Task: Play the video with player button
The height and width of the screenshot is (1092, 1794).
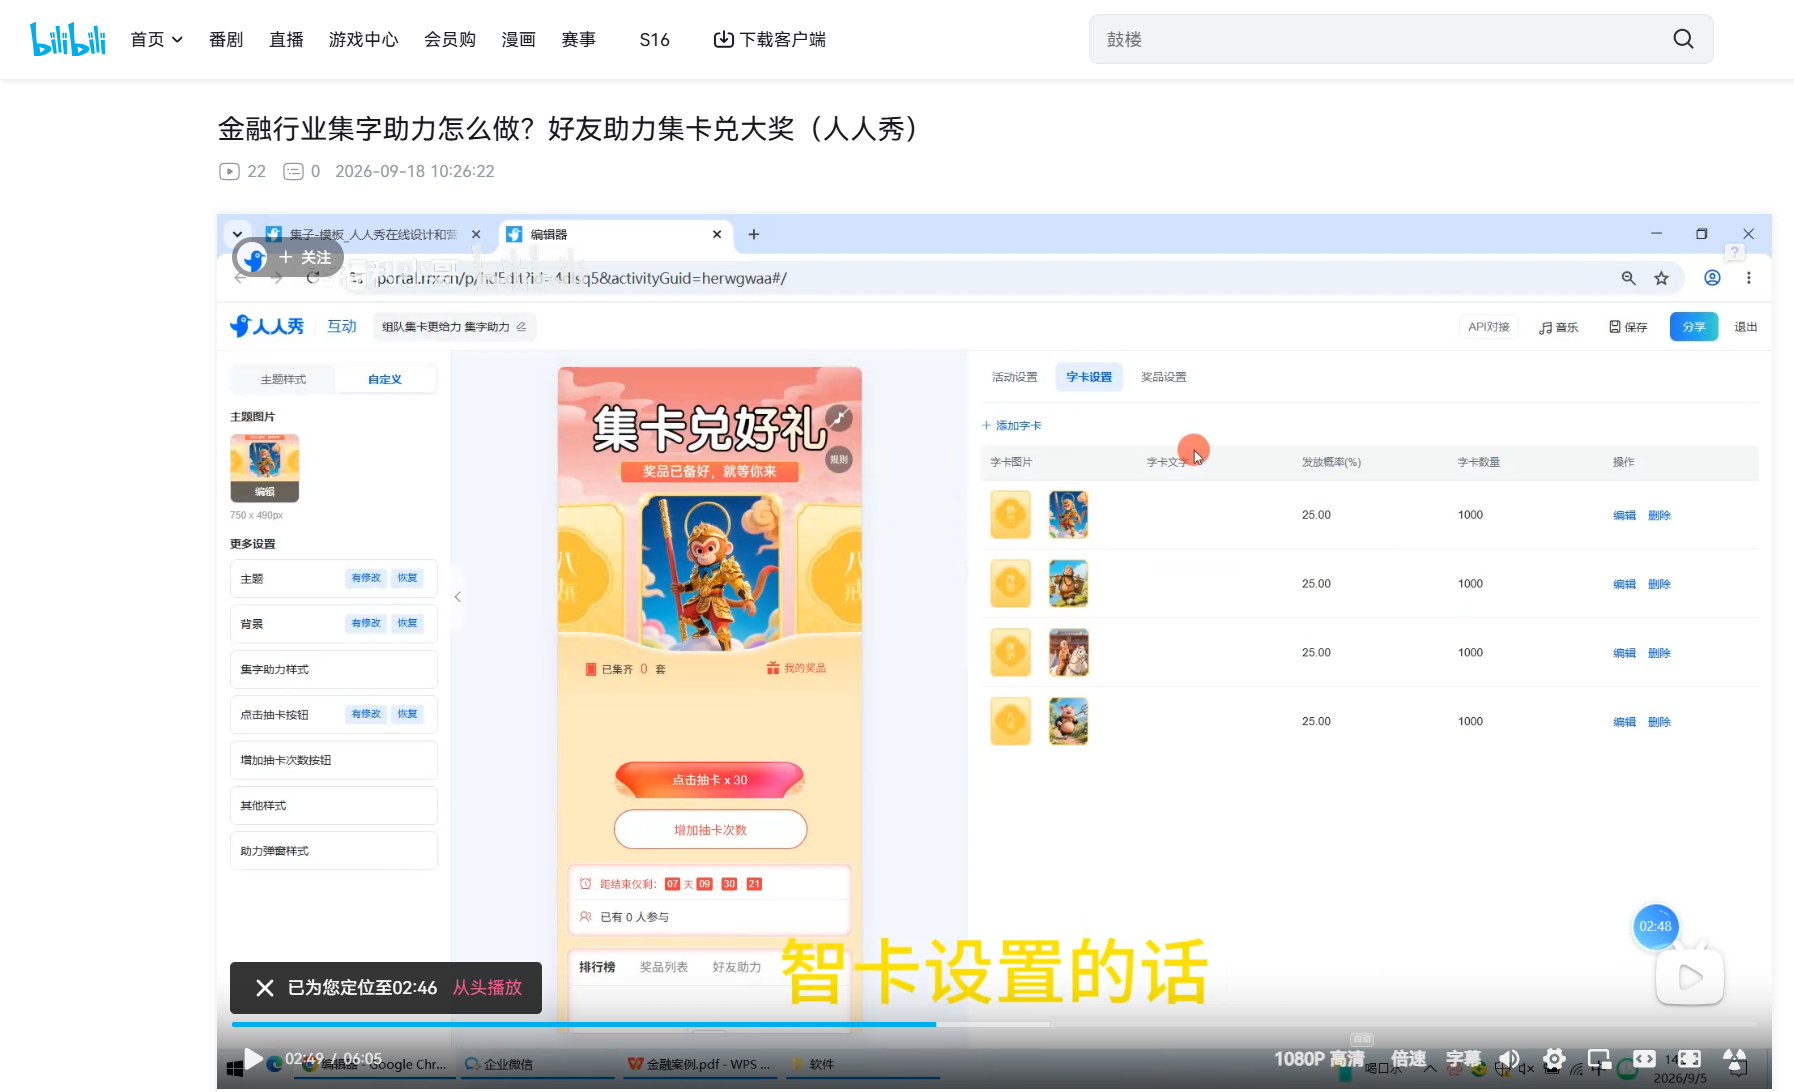Action: click(253, 1059)
